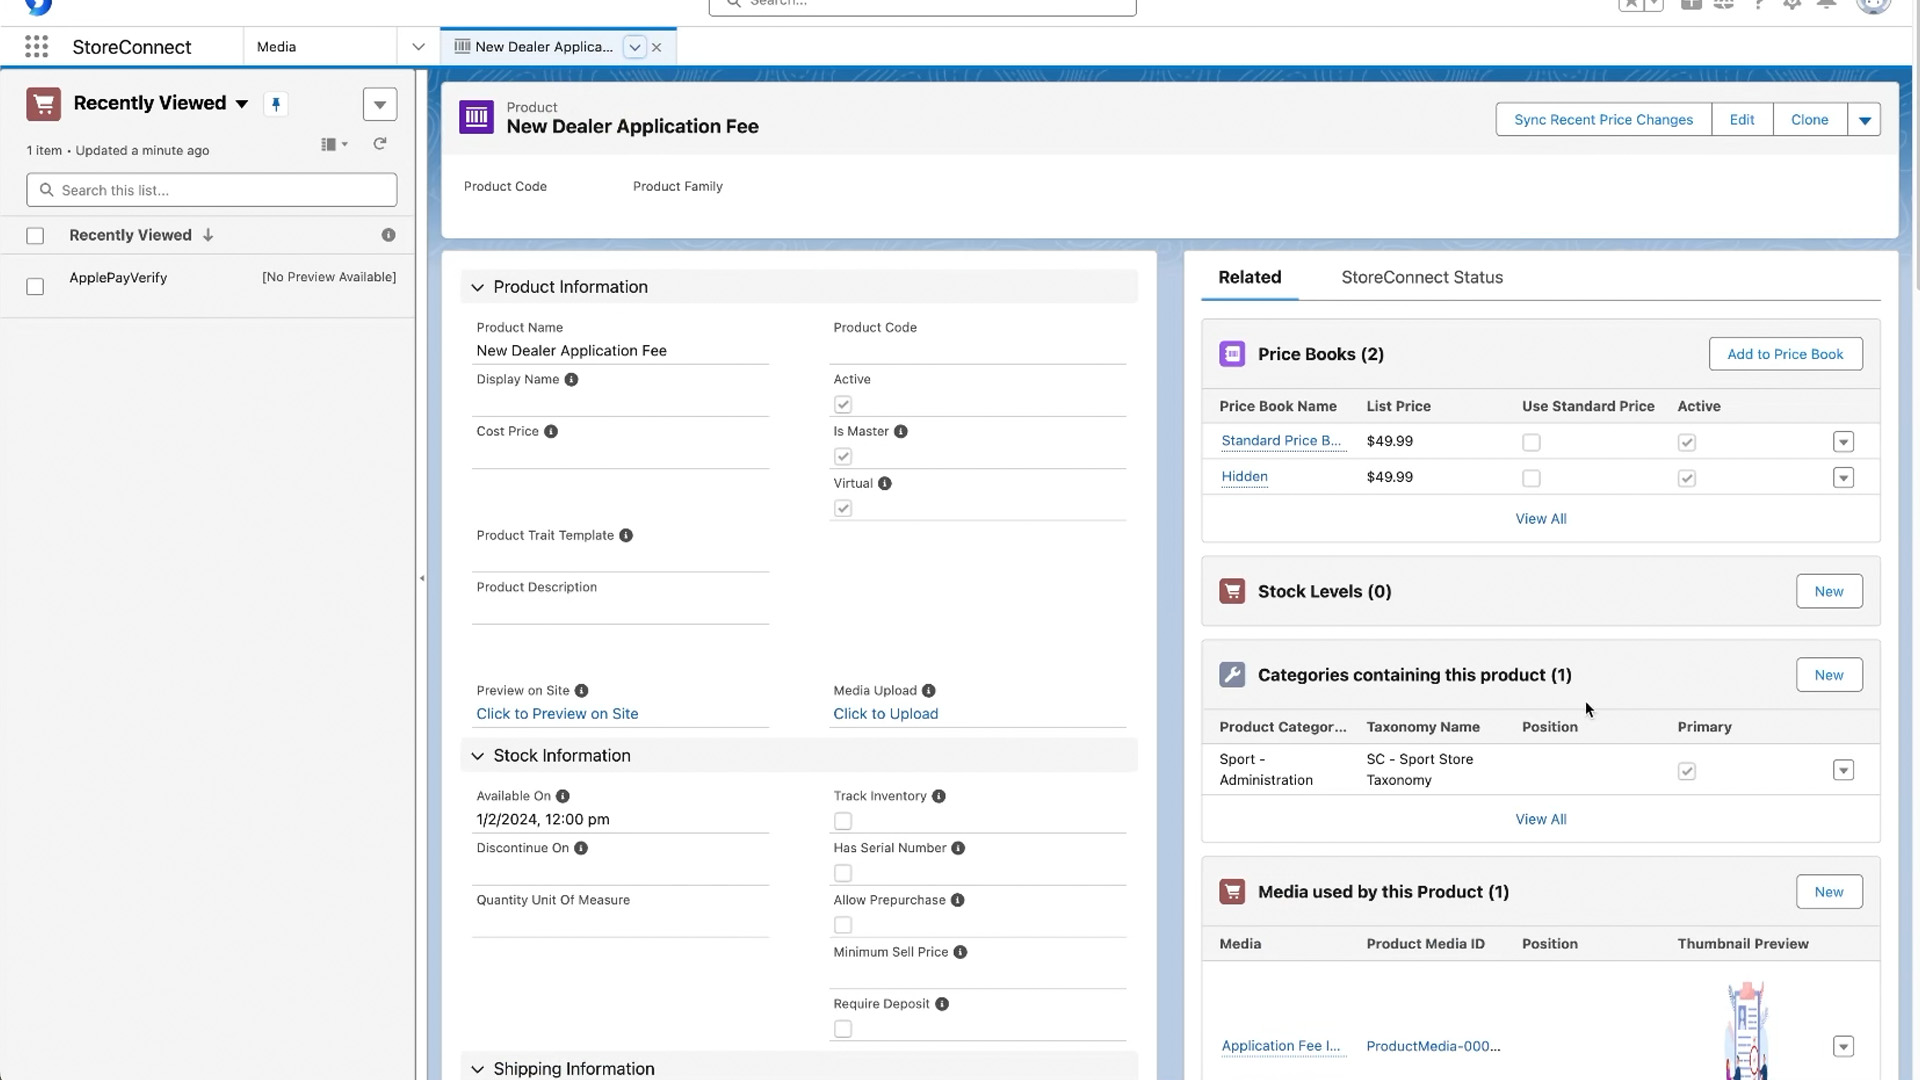Open the list display options icon
Viewport: 1920px width, 1080px height.
tap(334, 144)
